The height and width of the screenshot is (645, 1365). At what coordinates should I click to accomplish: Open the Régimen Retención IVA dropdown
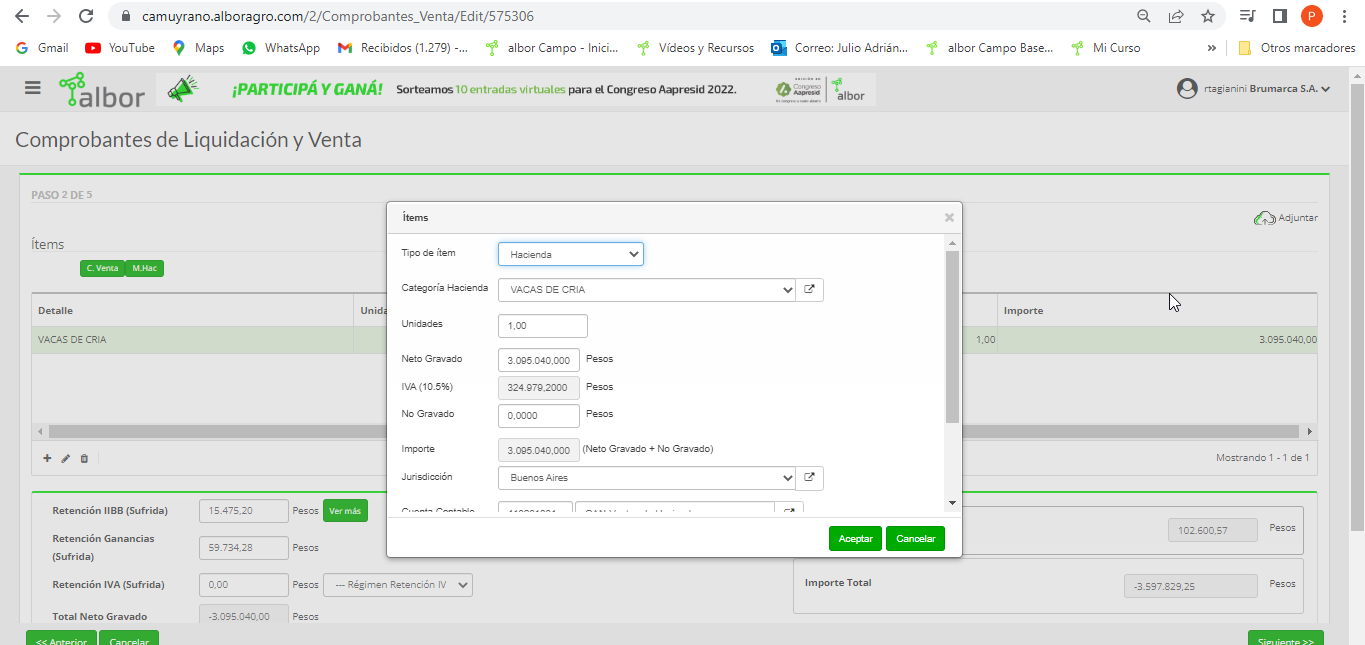click(x=398, y=585)
